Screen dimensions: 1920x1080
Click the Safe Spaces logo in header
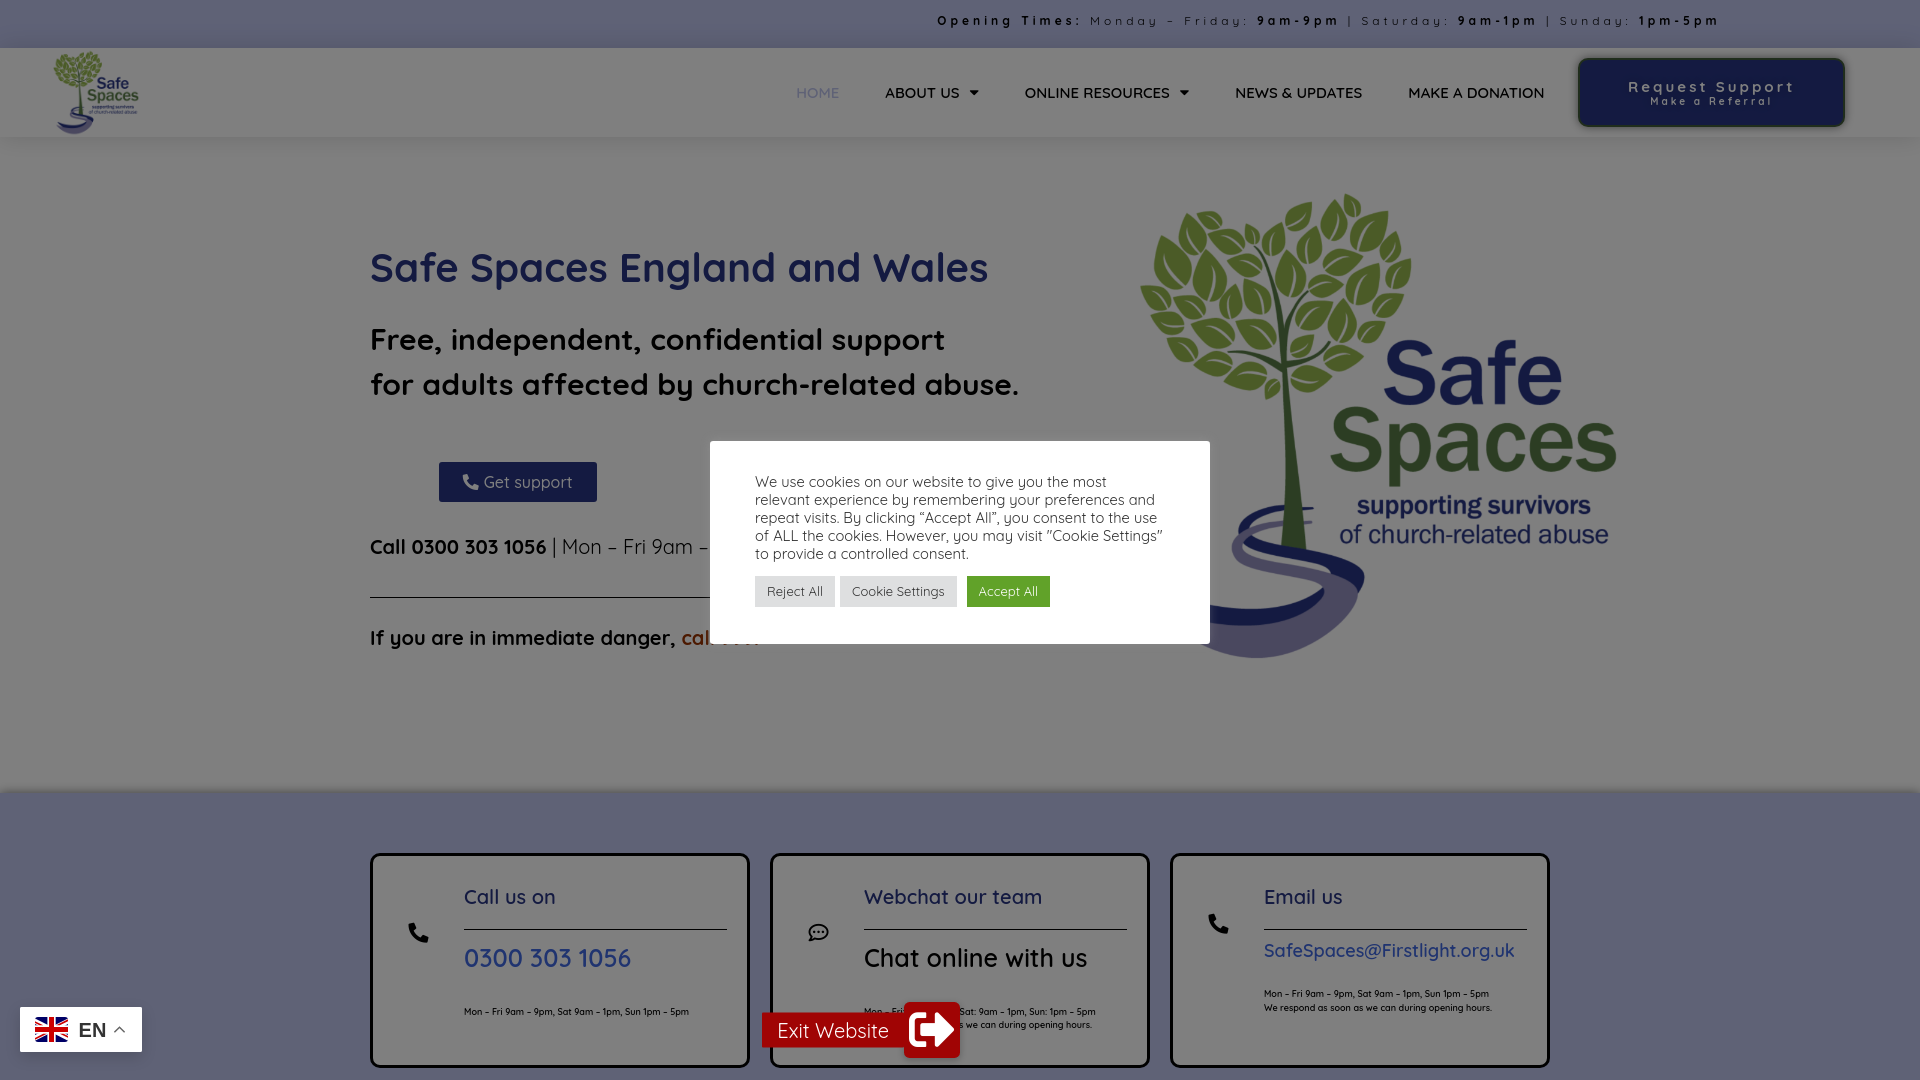(x=96, y=92)
